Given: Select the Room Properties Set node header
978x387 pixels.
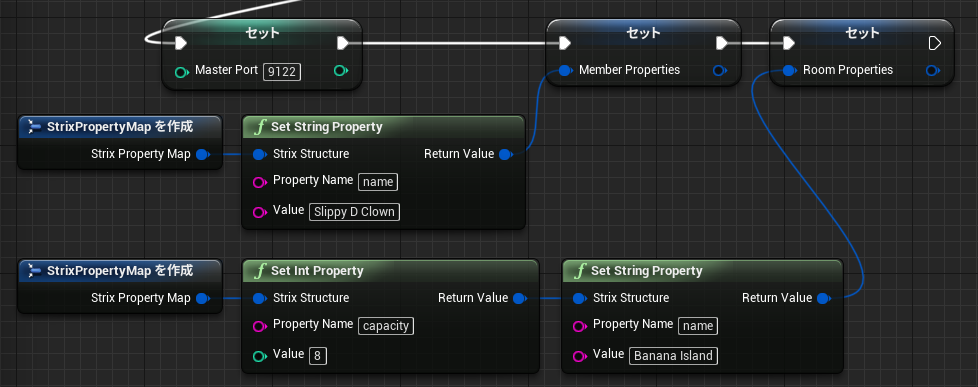Looking at the screenshot, I should (862, 34).
